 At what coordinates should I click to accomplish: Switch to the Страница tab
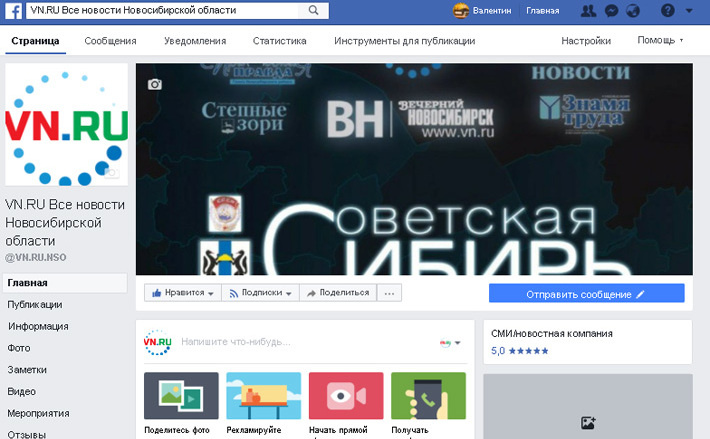click(x=35, y=41)
